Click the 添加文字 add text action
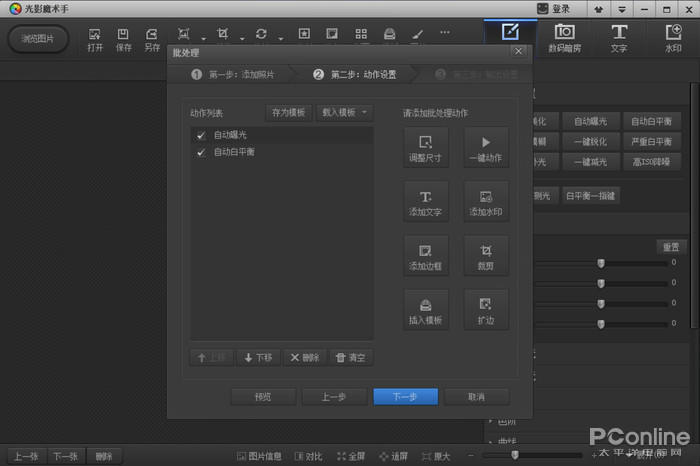Viewport: 700px width, 466px height. [x=425, y=202]
